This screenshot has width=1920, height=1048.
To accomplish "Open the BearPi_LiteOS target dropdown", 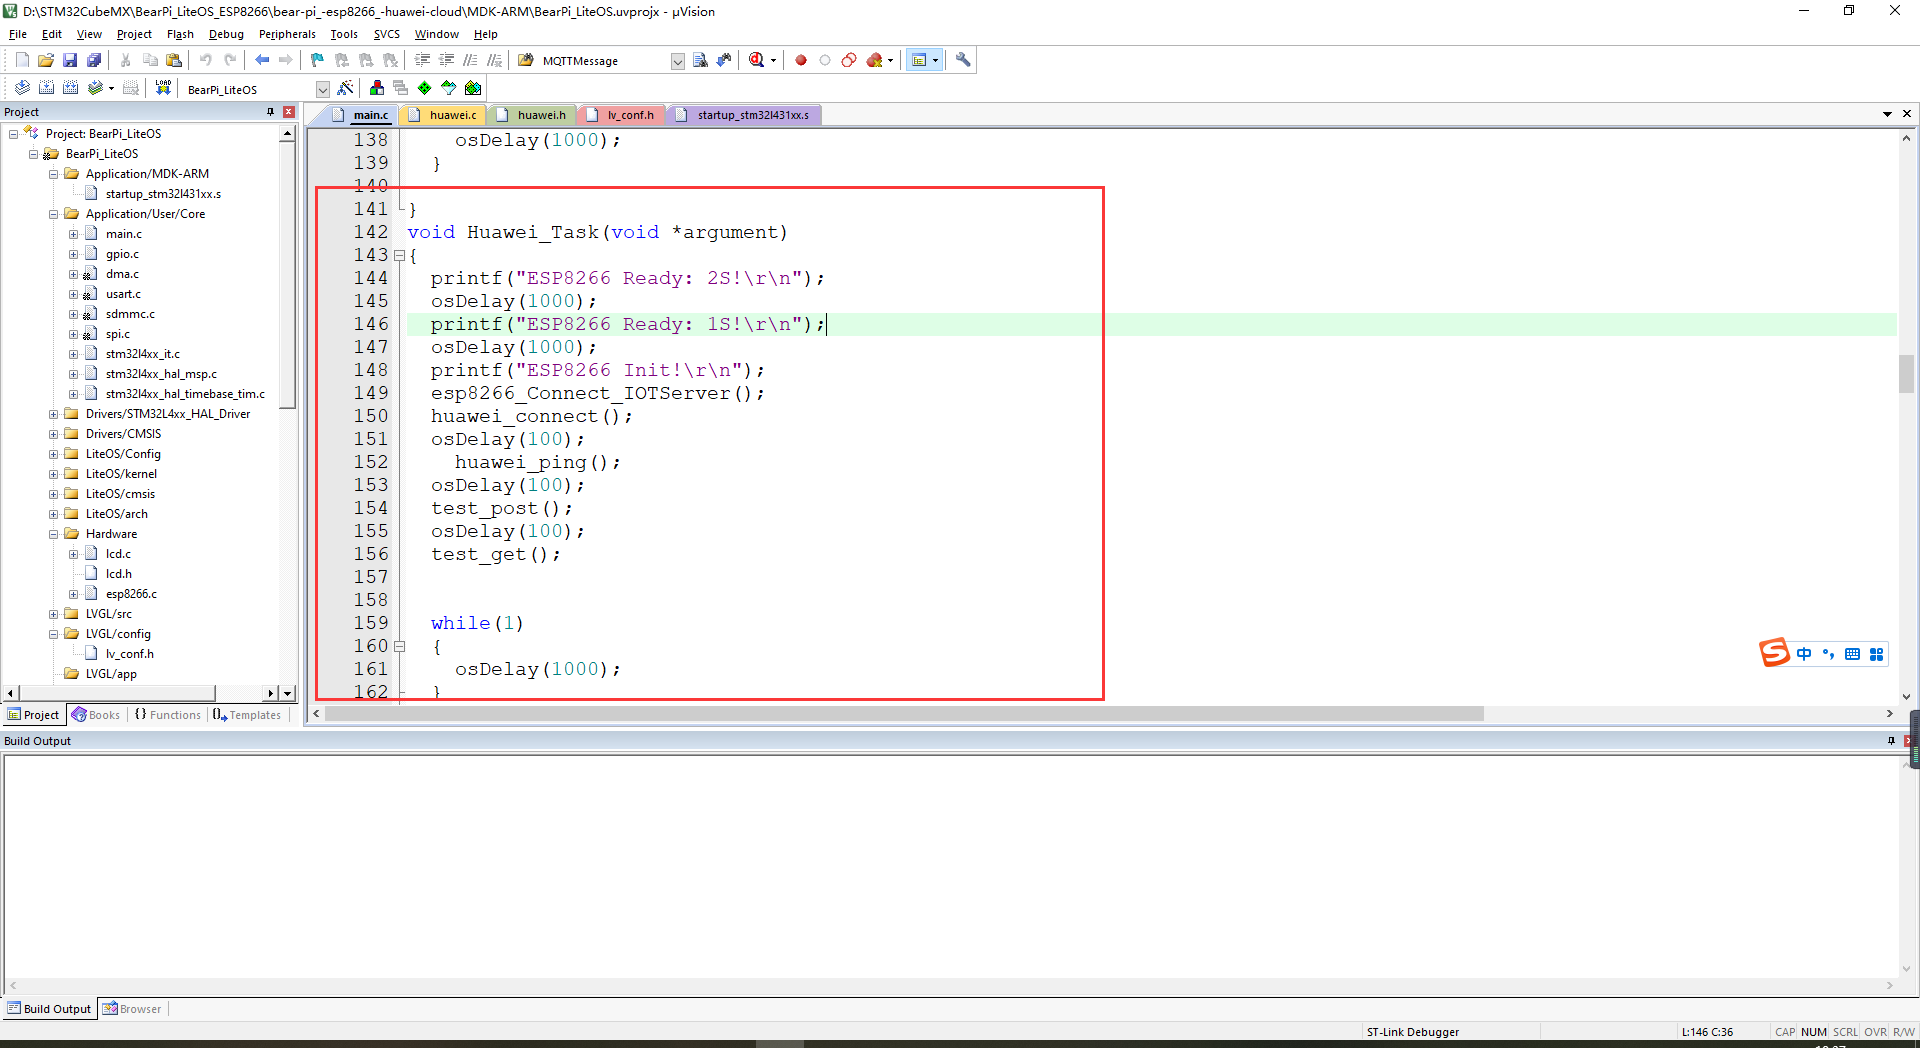I will tap(322, 89).
